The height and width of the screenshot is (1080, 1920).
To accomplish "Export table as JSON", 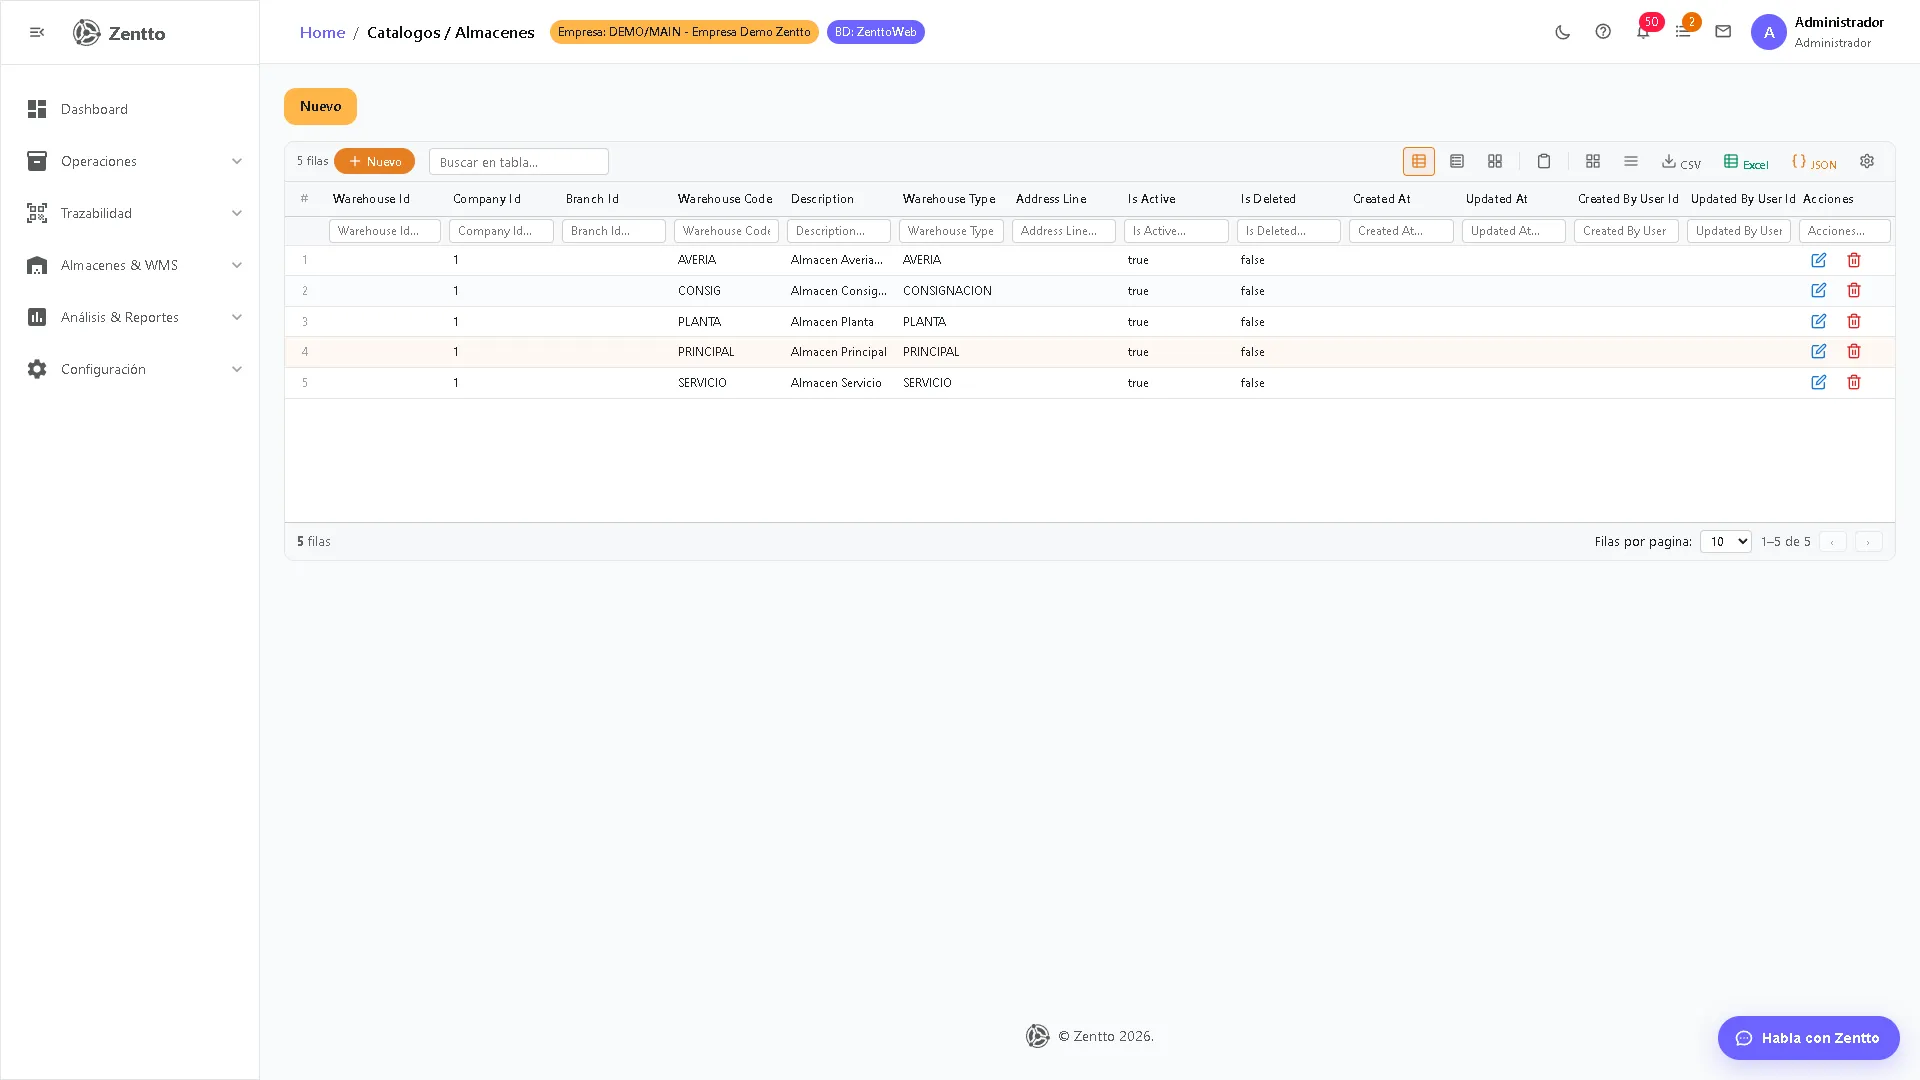I will click(1814, 162).
